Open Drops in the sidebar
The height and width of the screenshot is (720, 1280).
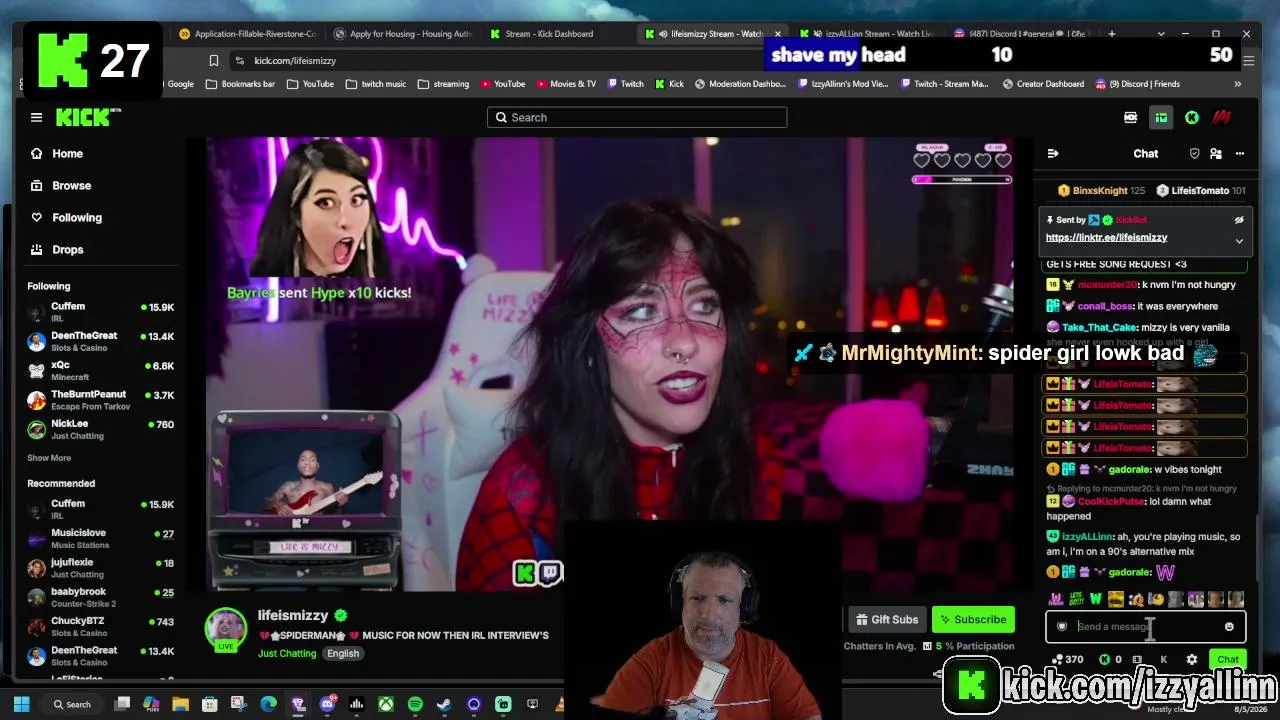pos(68,250)
